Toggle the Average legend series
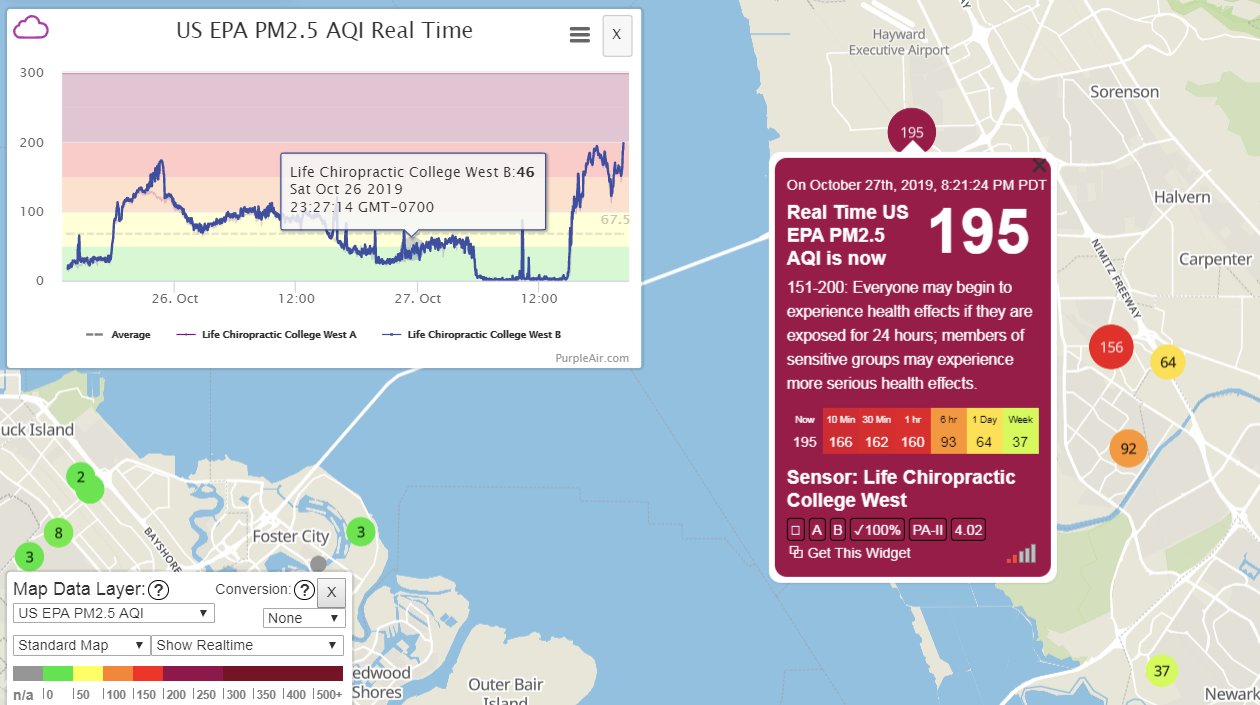1260x705 pixels. pyautogui.click(x=118, y=335)
